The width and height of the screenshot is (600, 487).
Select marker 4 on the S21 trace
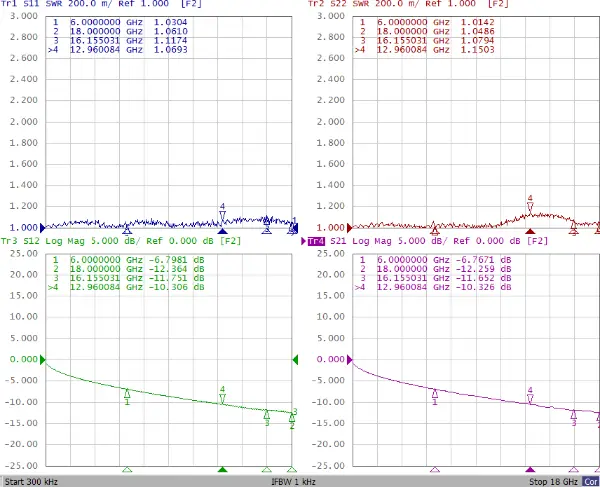click(530, 397)
